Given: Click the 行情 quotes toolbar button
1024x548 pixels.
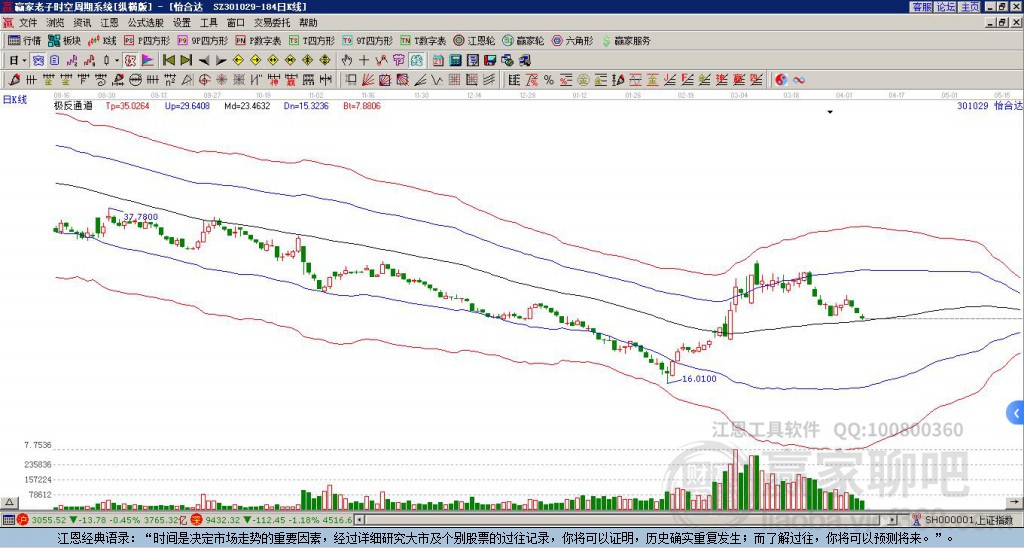Looking at the screenshot, I should click(x=25, y=40).
